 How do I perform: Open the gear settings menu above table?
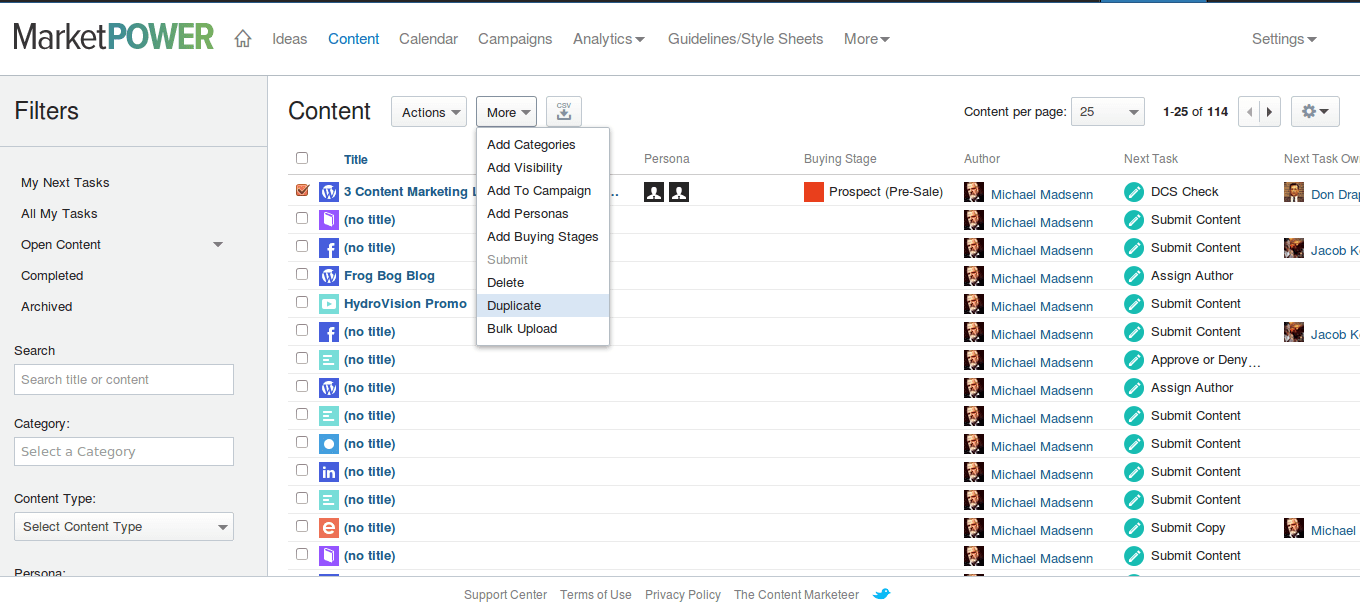tap(1315, 112)
